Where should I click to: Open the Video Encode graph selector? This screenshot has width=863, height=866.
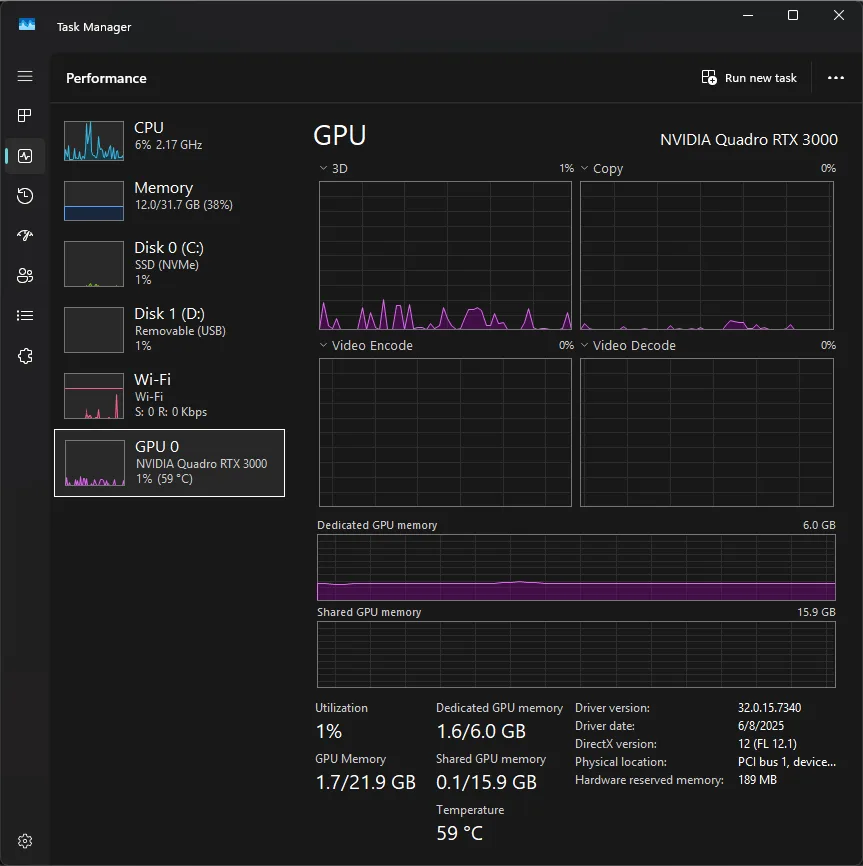[324, 345]
